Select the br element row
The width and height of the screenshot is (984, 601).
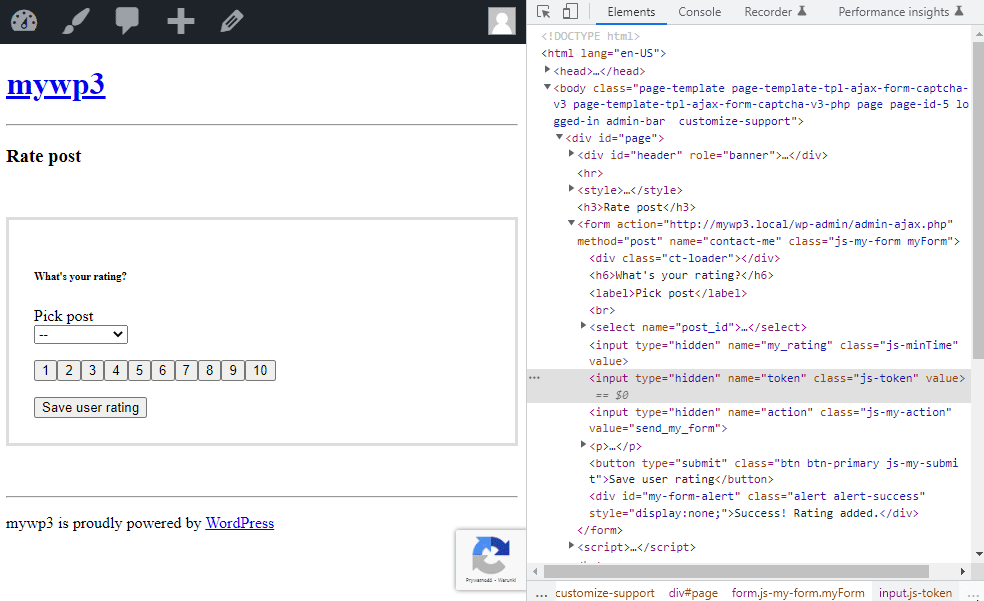tap(602, 310)
